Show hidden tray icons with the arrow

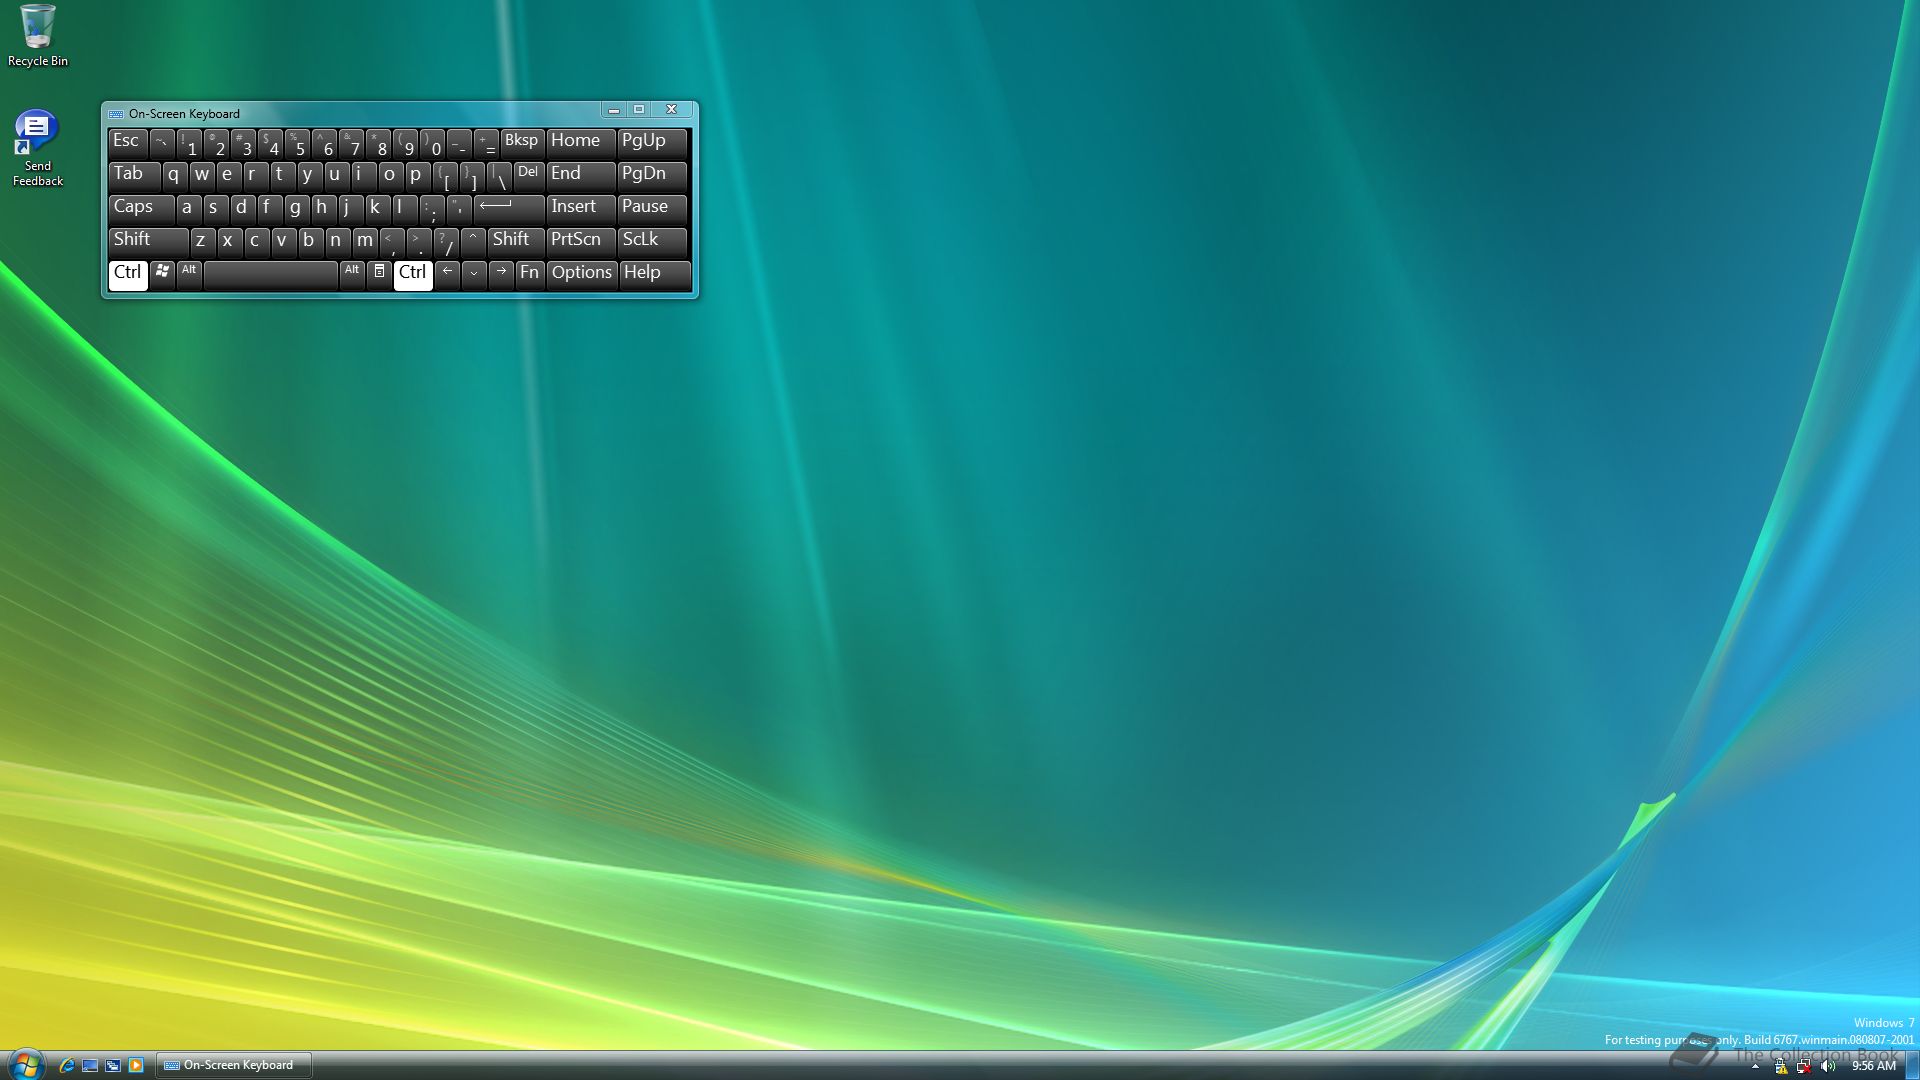click(1755, 1067)
